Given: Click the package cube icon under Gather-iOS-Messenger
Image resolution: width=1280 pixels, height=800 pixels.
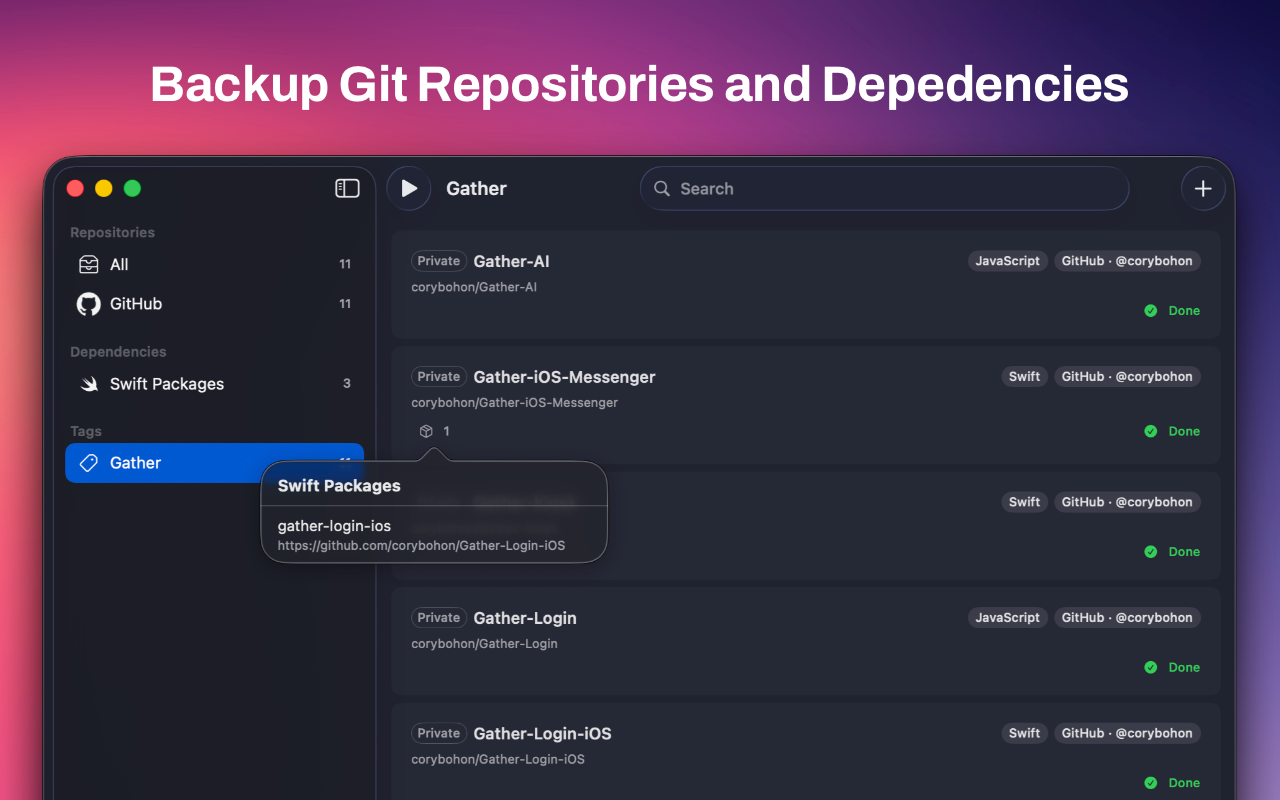Looking at the screenshot, I should tap(426, 431).
